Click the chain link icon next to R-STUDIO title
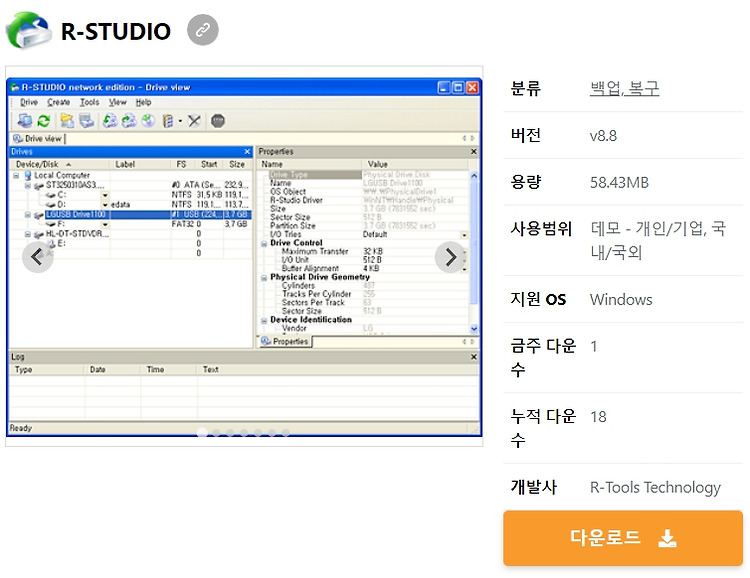The width and height of the screenshot is (750, 578). pyautogui.click(x=203, y=30)
